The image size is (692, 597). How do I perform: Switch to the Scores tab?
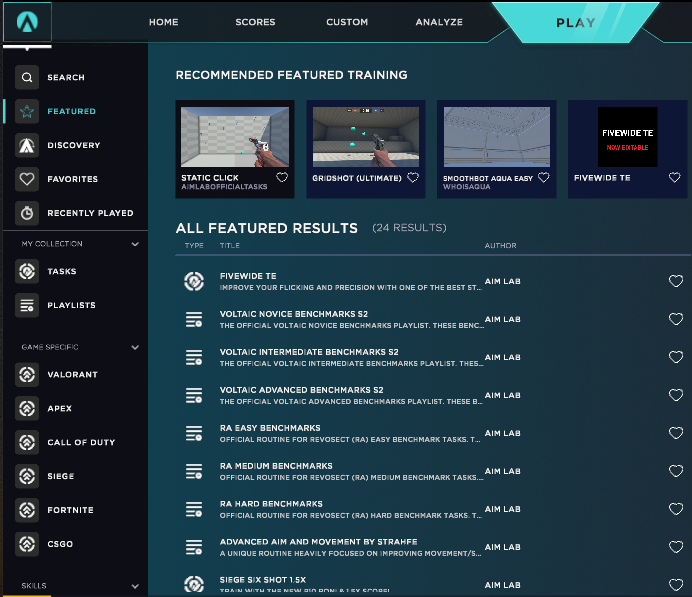(255, 22)
